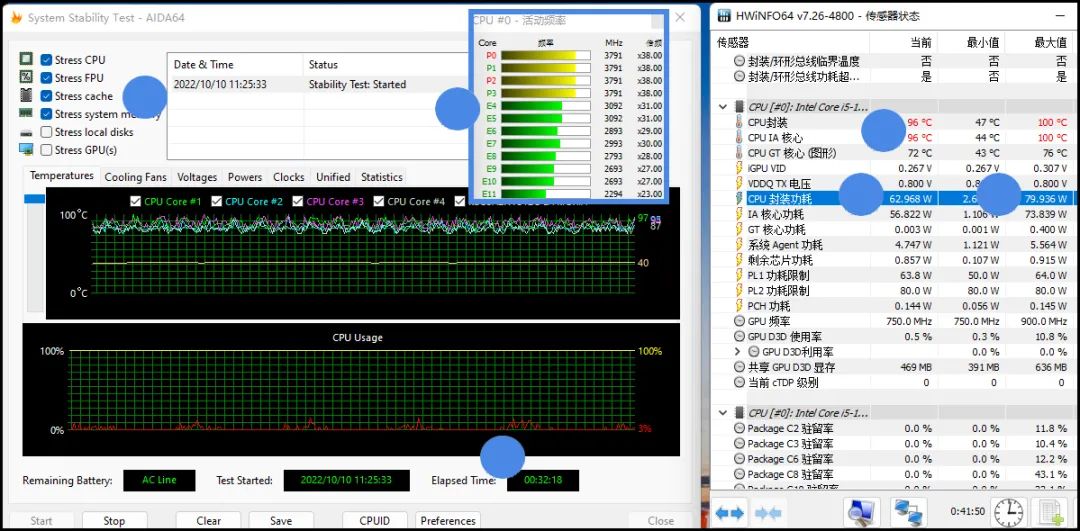Click the expand-columns double arrow icon in HWiNFO
Screen dimensions: 1080x531
coord(729,512)
